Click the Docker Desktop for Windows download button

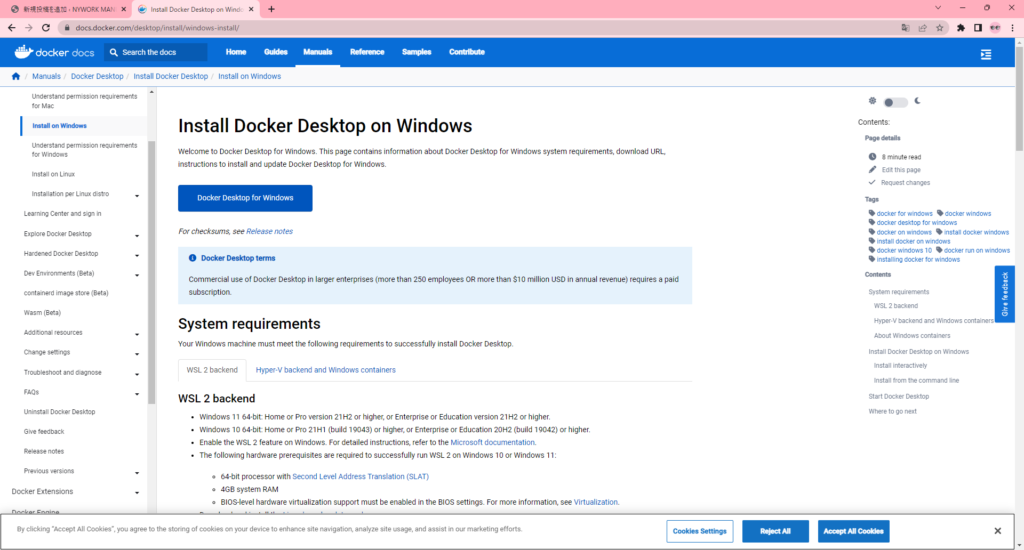coord(245,198)
